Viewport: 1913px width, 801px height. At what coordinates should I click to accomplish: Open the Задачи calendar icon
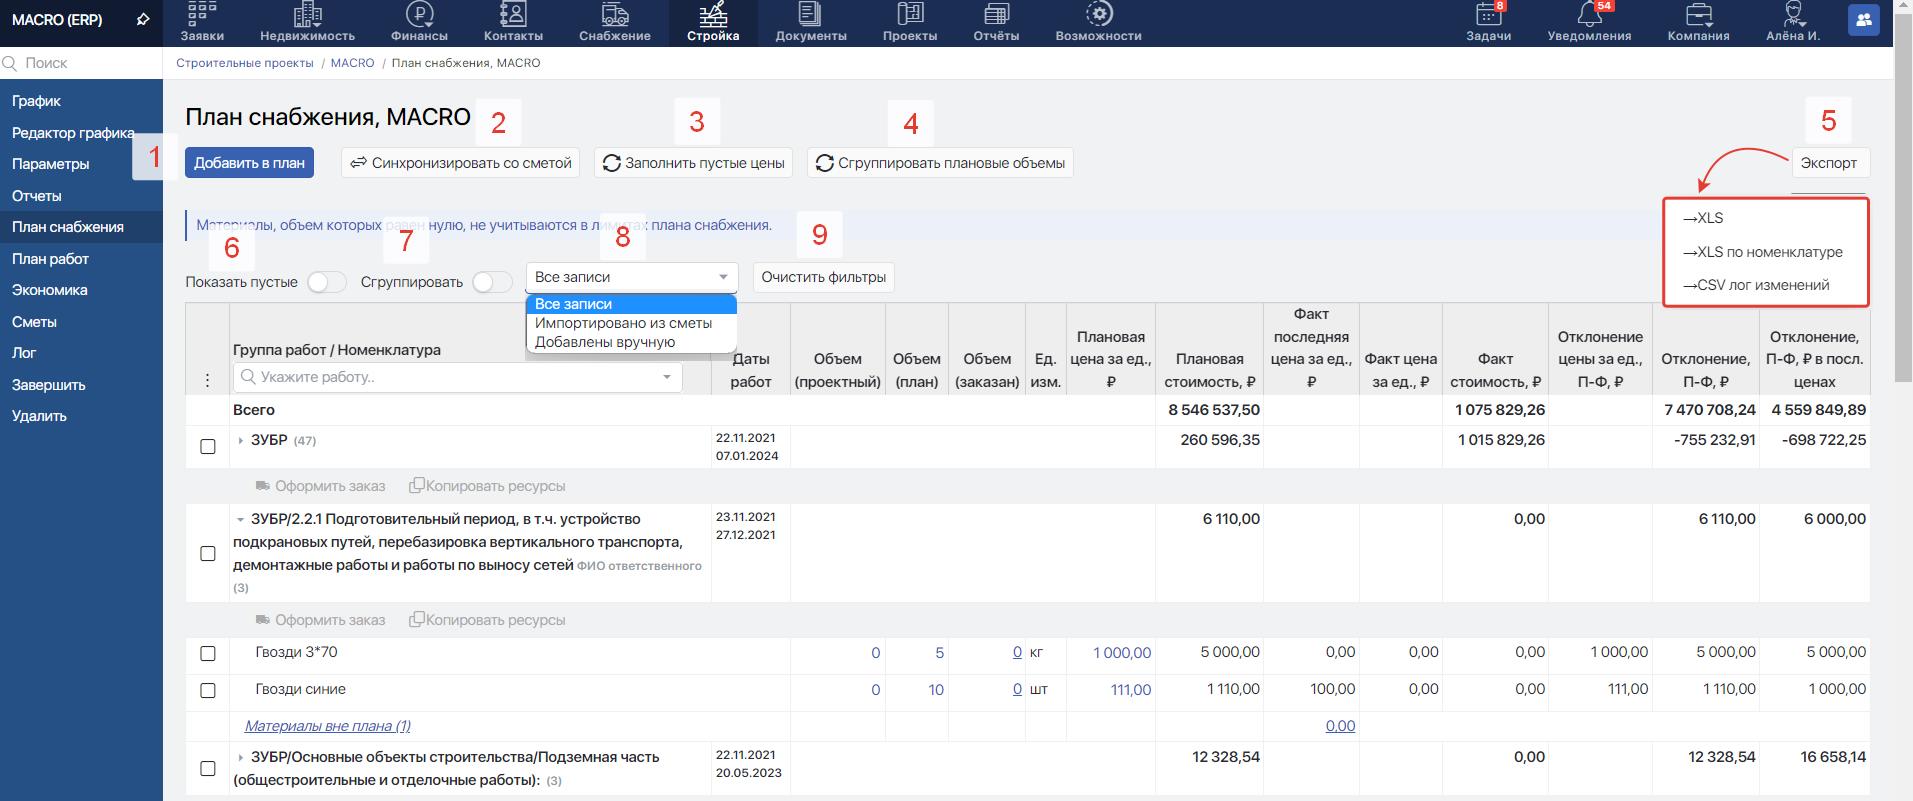click(x=1488, y=15)
